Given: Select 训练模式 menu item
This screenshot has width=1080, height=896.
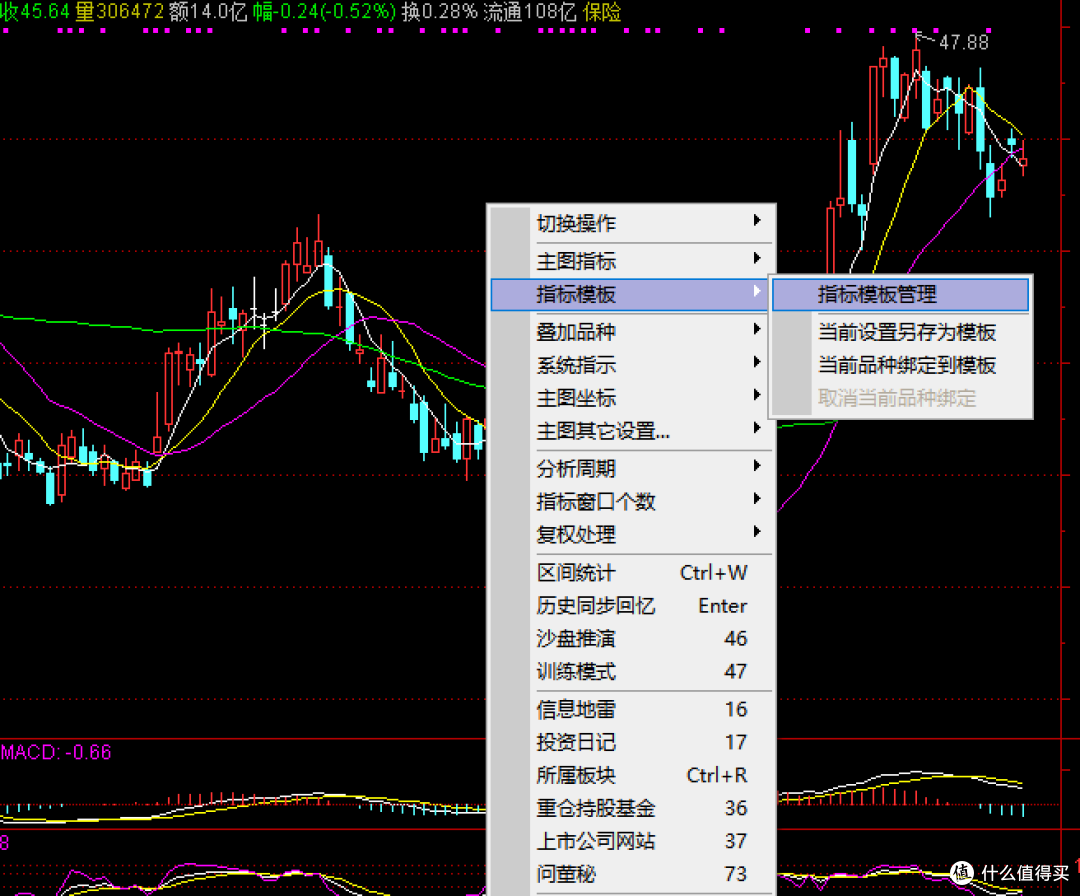Looking at the screenshot, I should [x=632, y=671].
